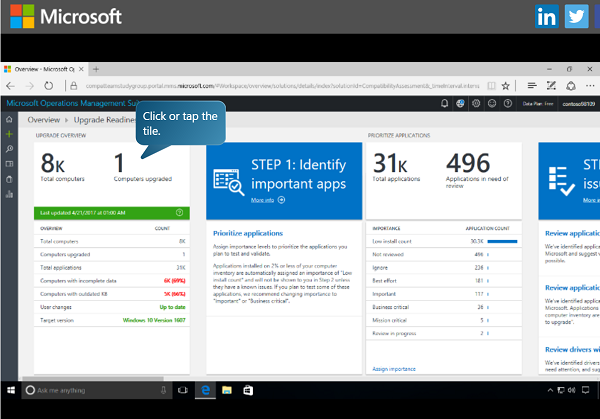The image size is (600, 419).
Task: Refresh the page with reload icon
Action: 49,86
